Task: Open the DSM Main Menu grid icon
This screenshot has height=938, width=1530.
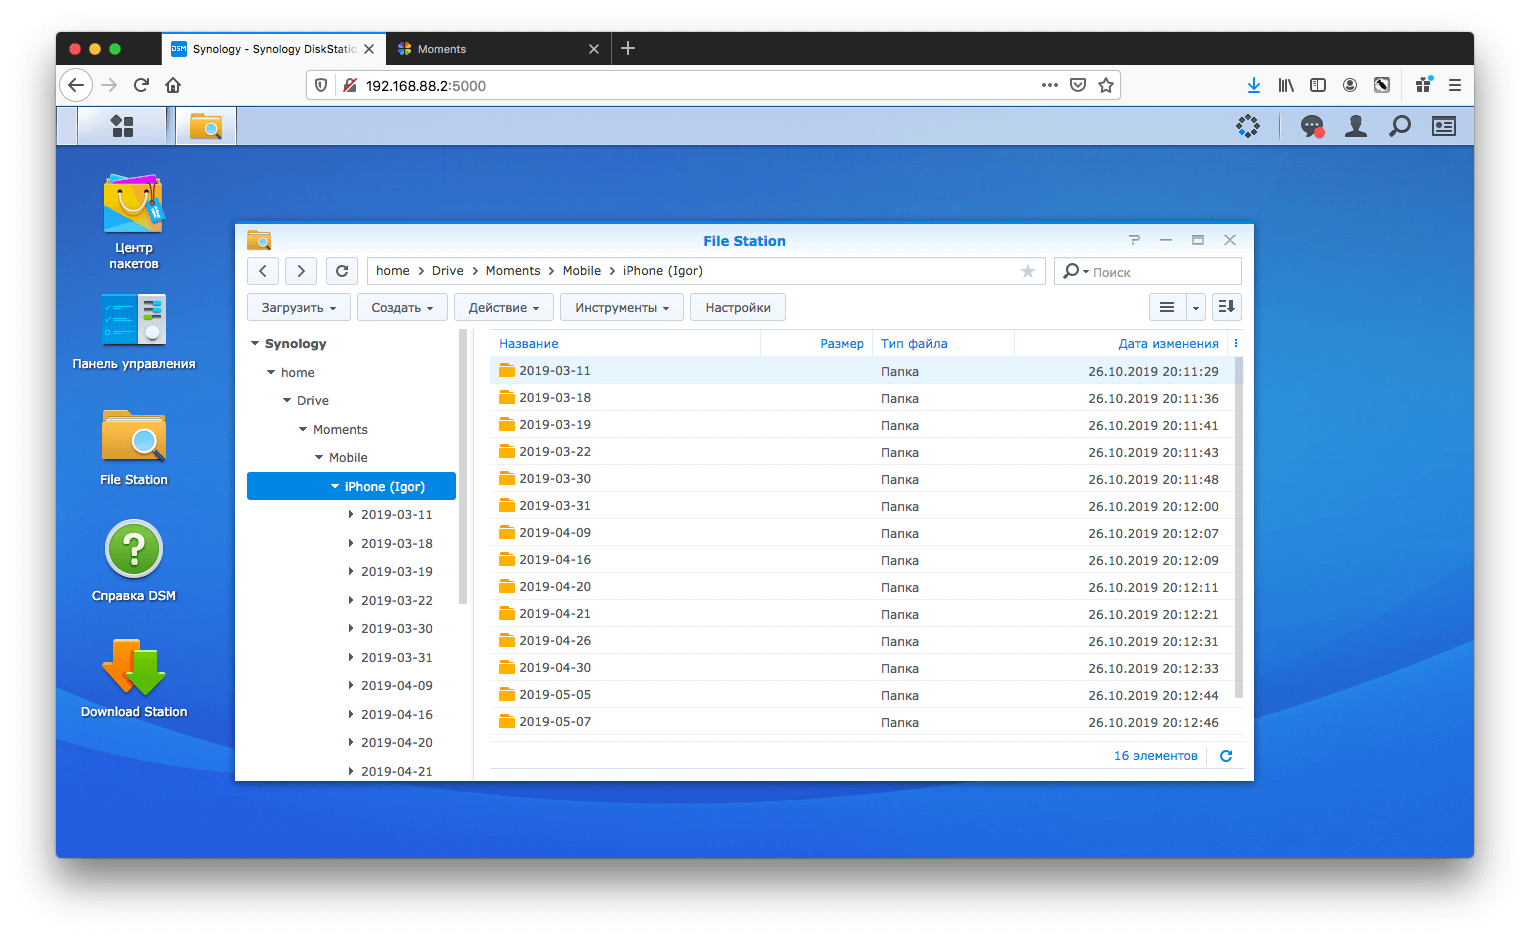Action: pos(122,126)
